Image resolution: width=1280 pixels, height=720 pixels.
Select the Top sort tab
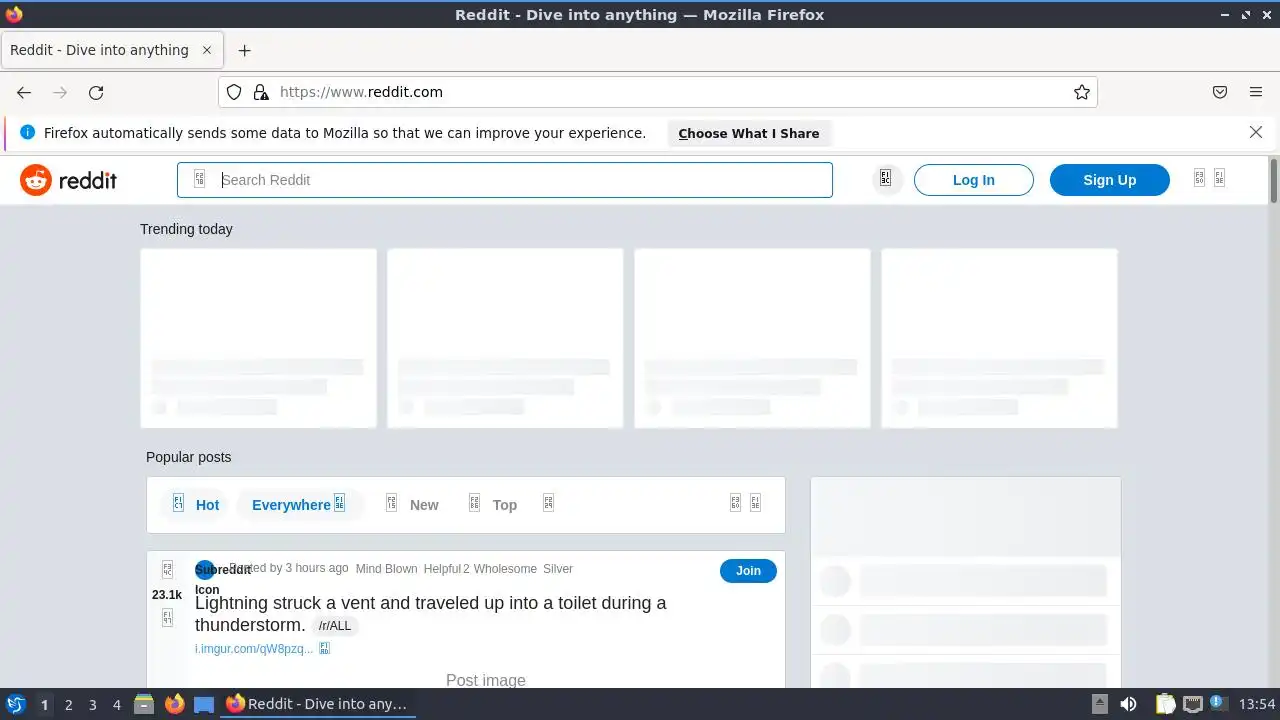coord(493,505)
